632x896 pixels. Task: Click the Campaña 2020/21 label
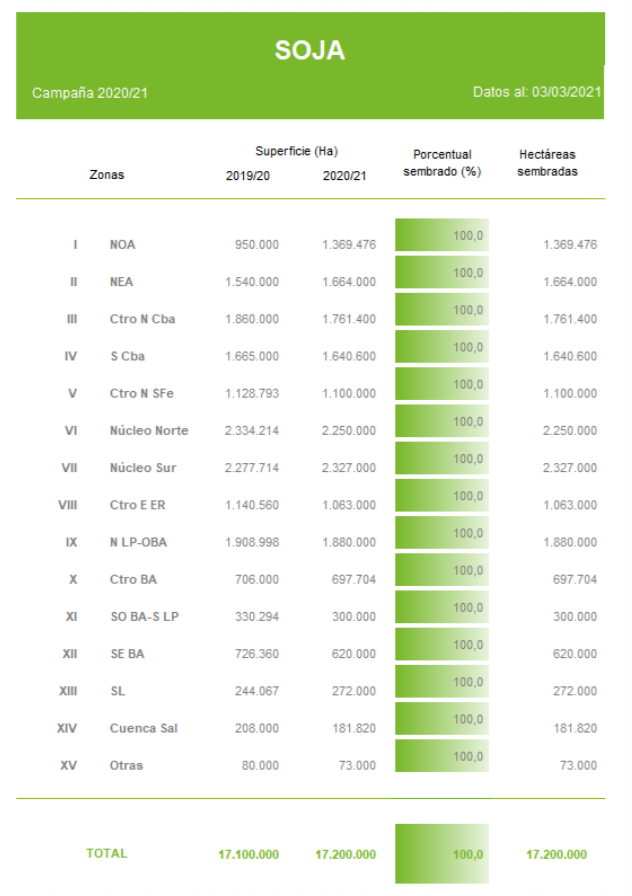point(91,93)
